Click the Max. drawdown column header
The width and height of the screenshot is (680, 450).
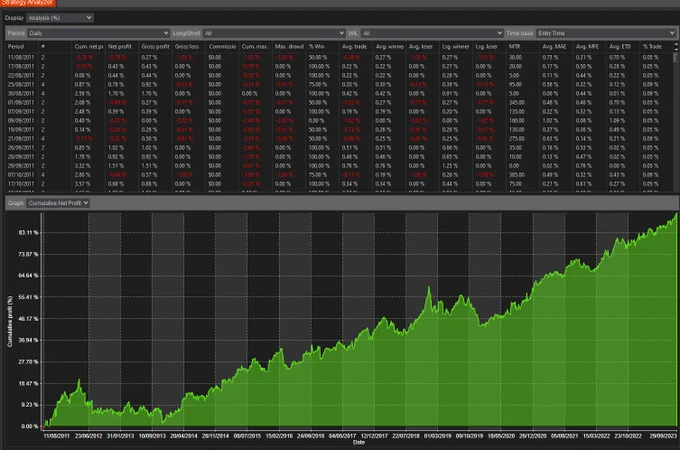(x=289, y=46)
